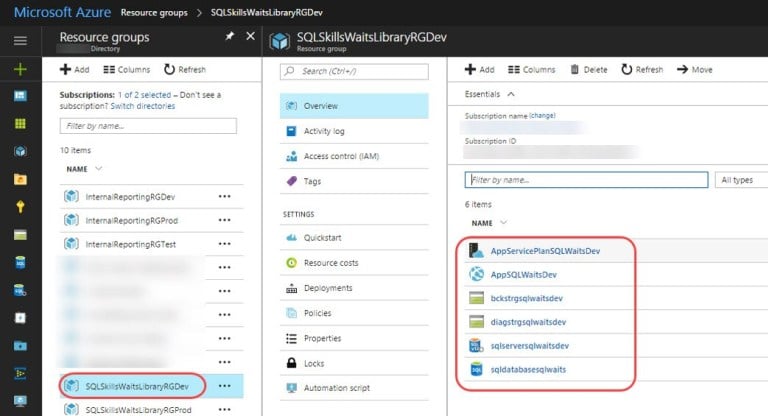
Task: Open sqlserversqlwaitsdev resource
Action: [x=529, y=345]
